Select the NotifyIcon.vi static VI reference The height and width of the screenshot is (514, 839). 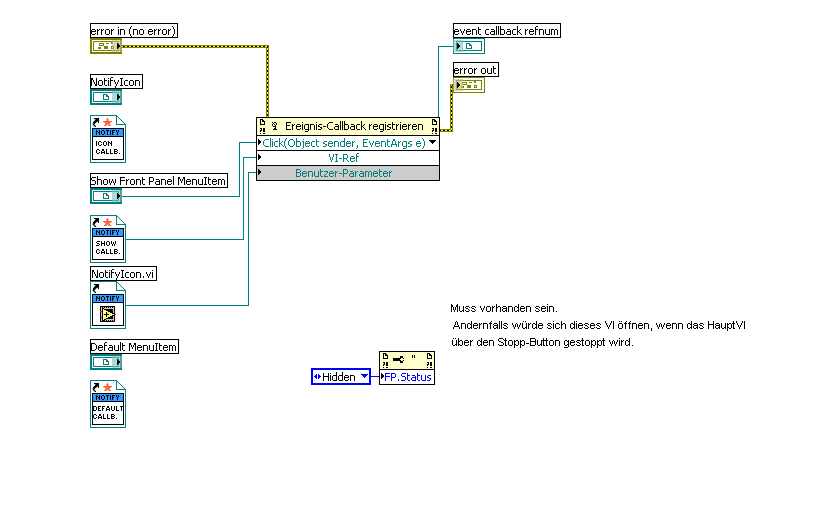[x=108, y=305]
